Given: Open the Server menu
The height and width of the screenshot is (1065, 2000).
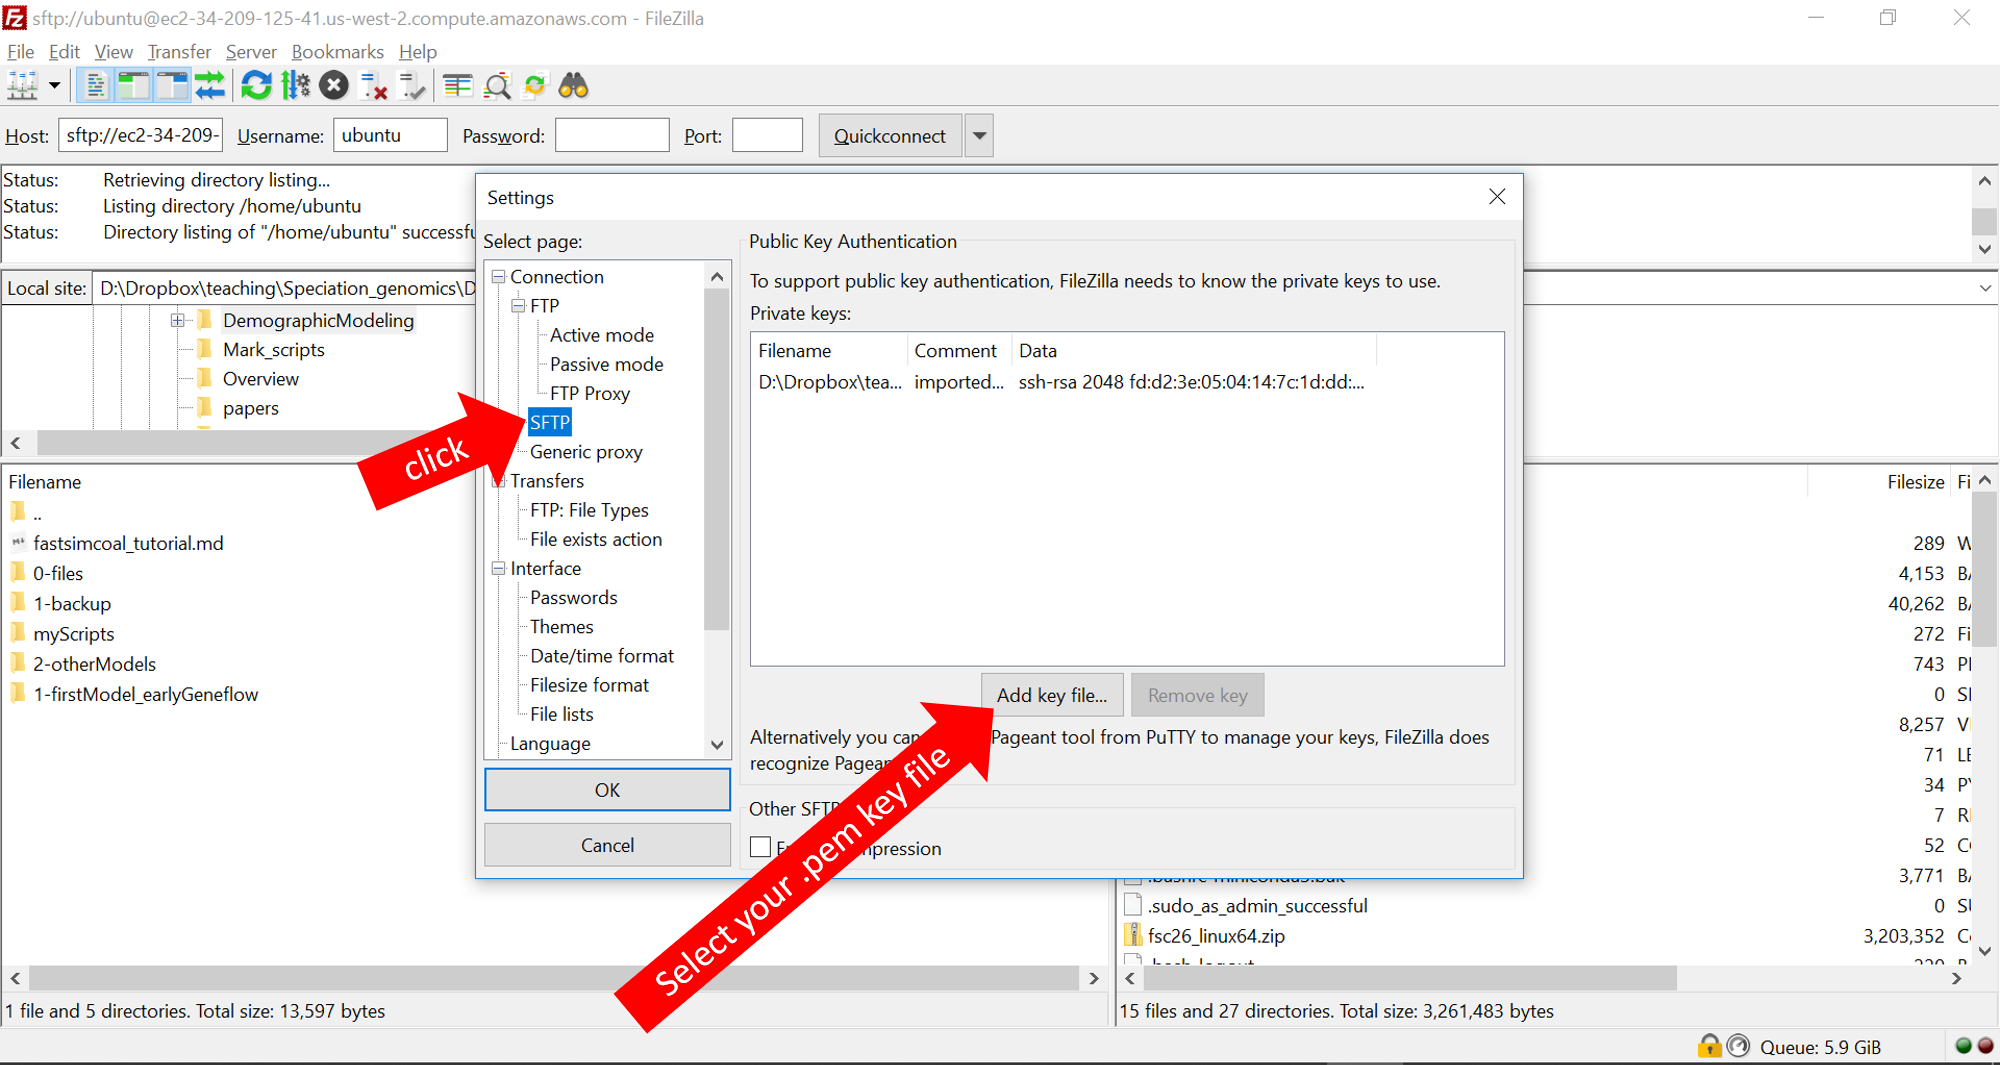Looking at the screenshot, I should point(251,51).
